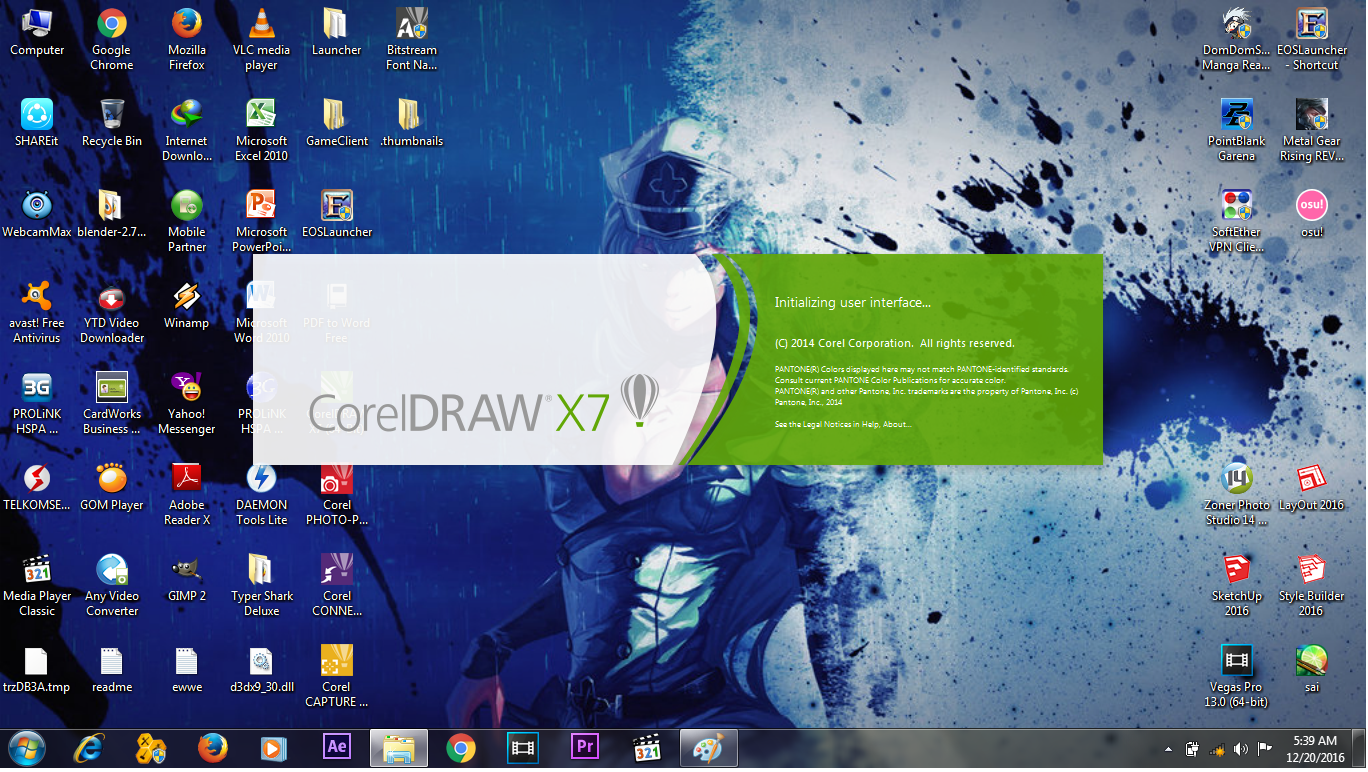Click the Microsoft PowerPoint desktop shortcut
1368x772 pixels.
point(261,222)
